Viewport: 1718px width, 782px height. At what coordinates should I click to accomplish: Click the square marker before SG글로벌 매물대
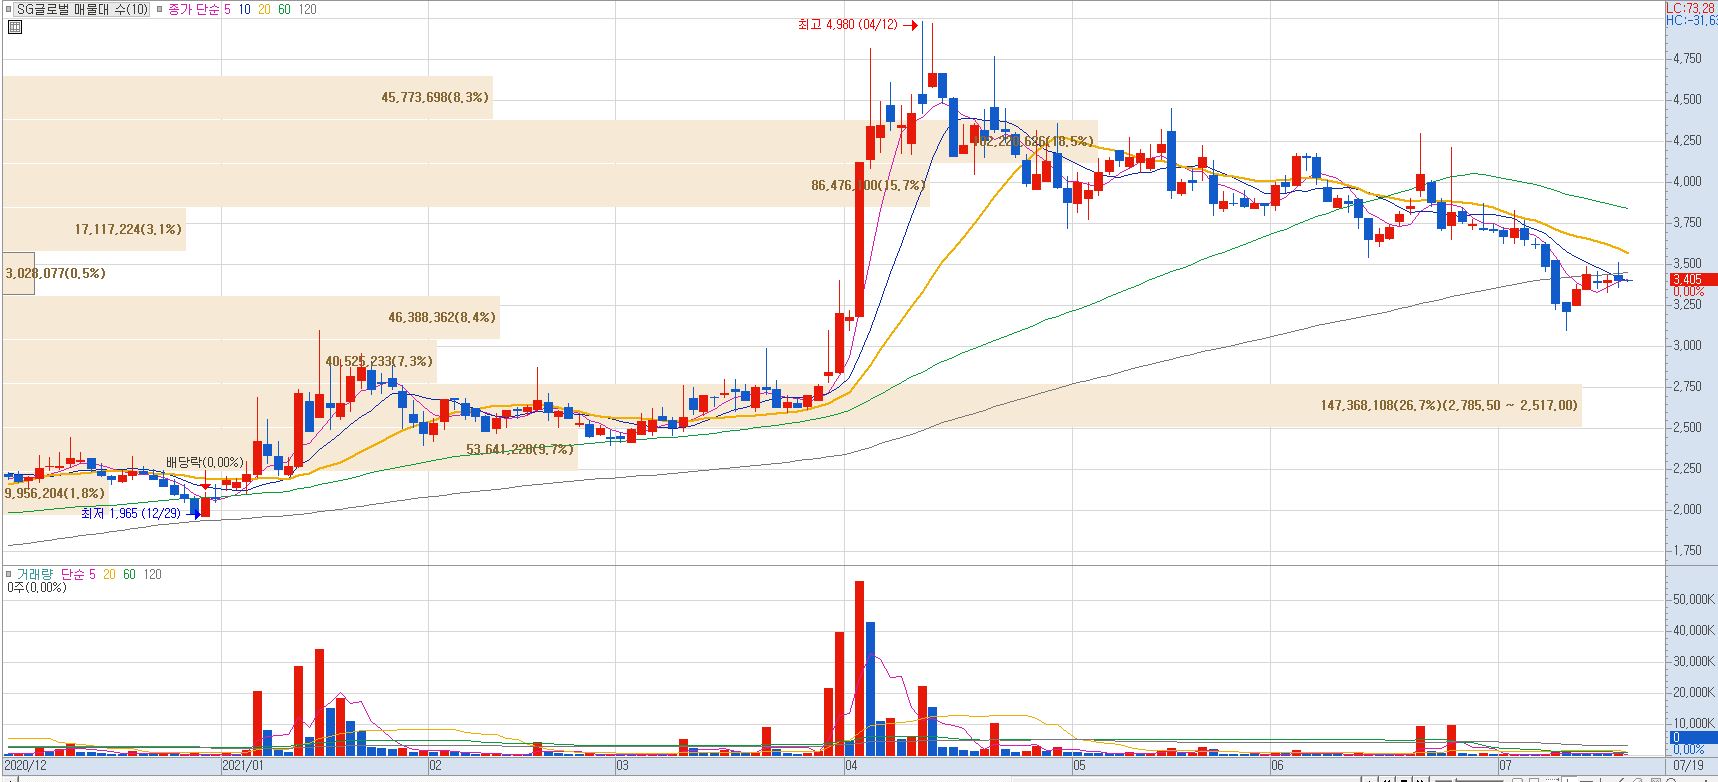point(8,9)
